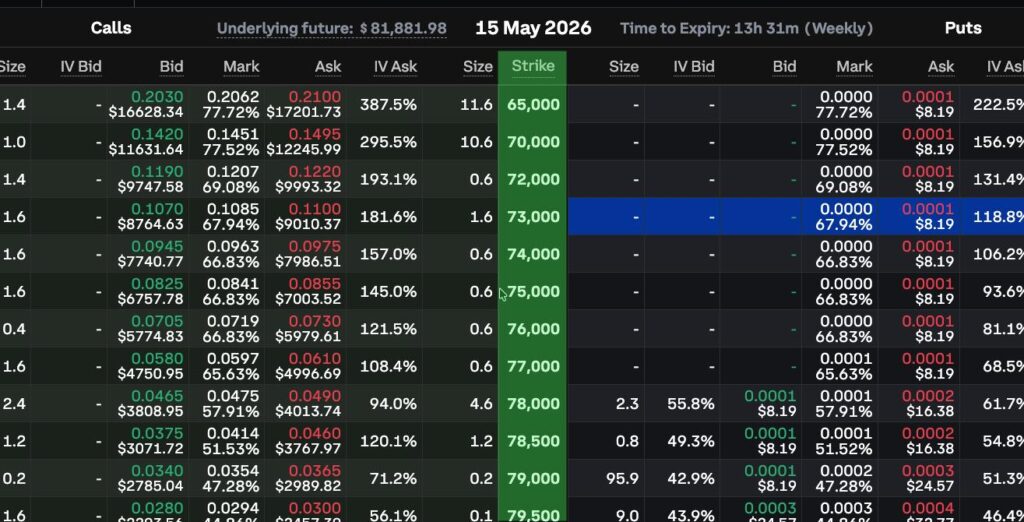The image size is (1024, 522).
Task: Click the 72,000 call mark 0.1207
Action: [233, 172]
